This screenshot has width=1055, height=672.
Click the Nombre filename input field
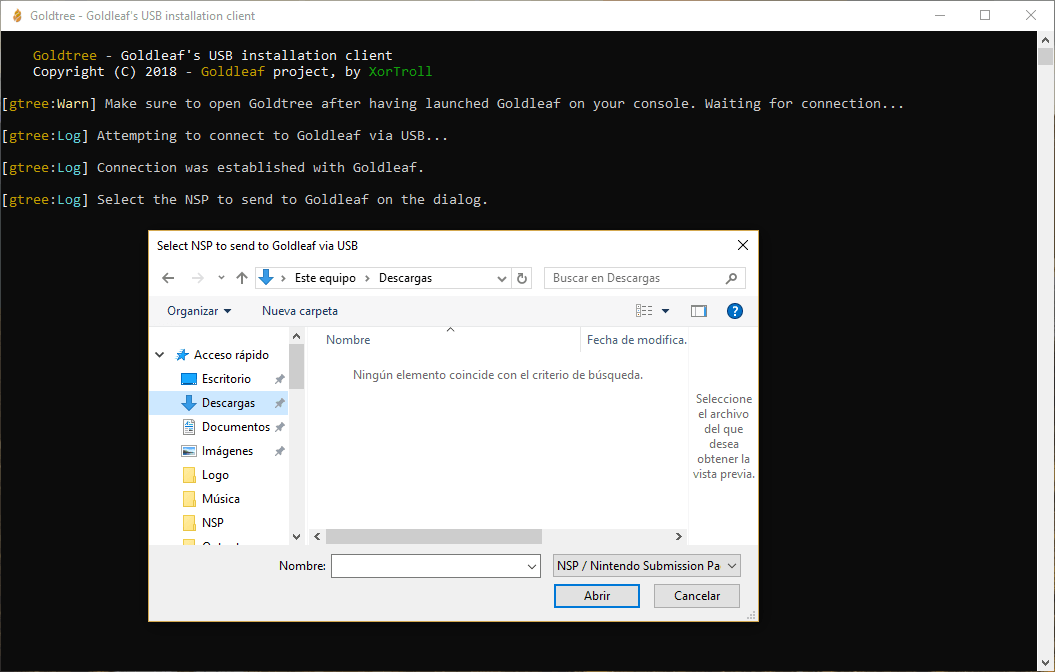tap(435, 566)
